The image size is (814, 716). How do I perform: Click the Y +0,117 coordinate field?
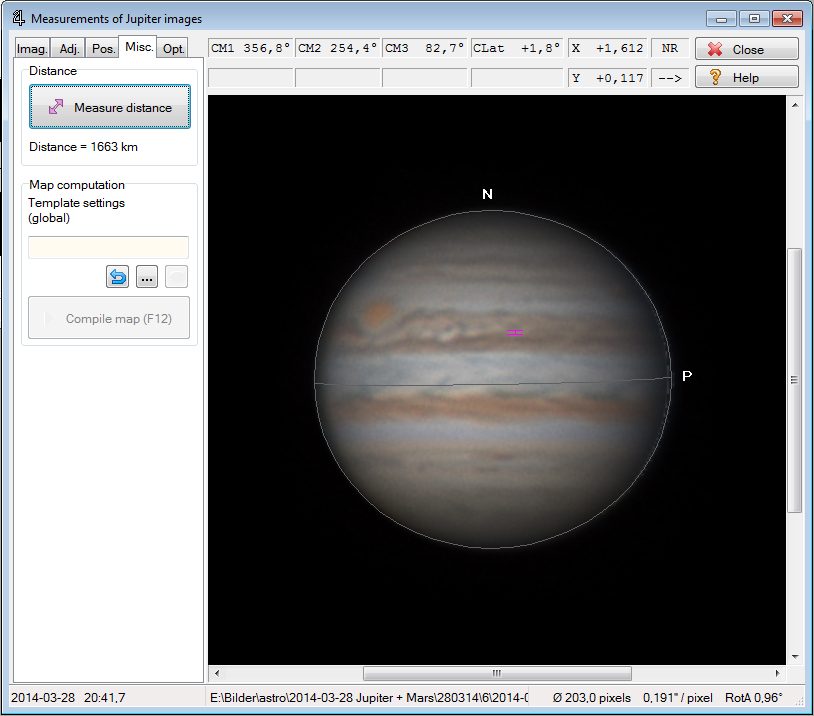[x=607, y=78]
